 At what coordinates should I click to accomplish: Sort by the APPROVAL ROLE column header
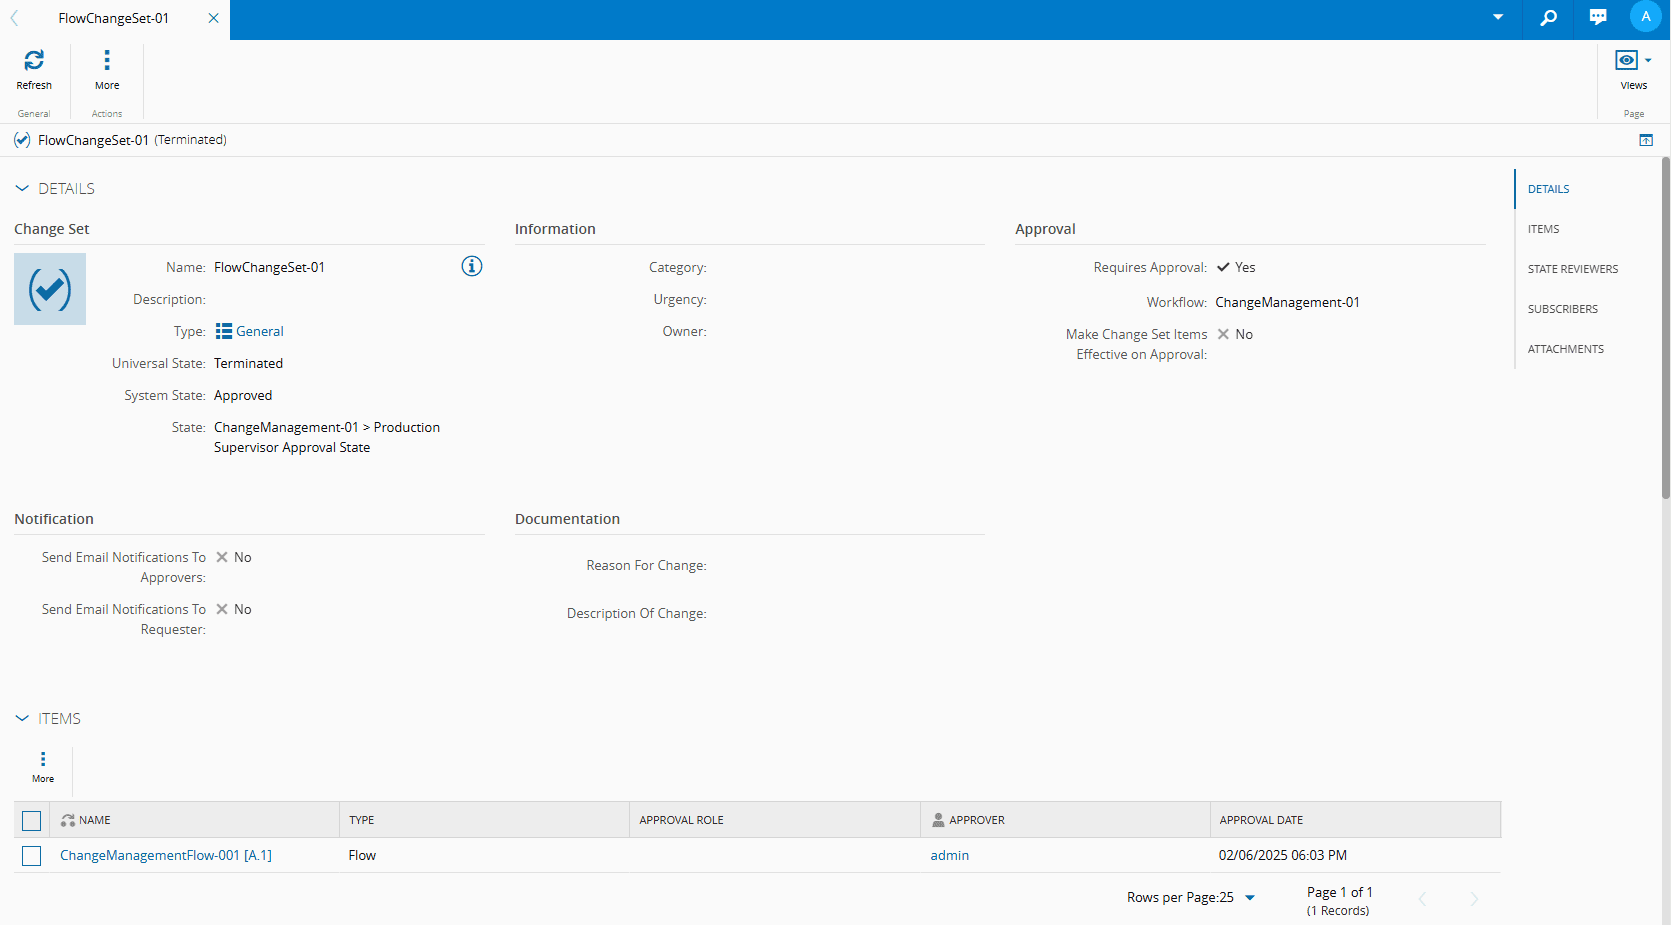[774, 820]
